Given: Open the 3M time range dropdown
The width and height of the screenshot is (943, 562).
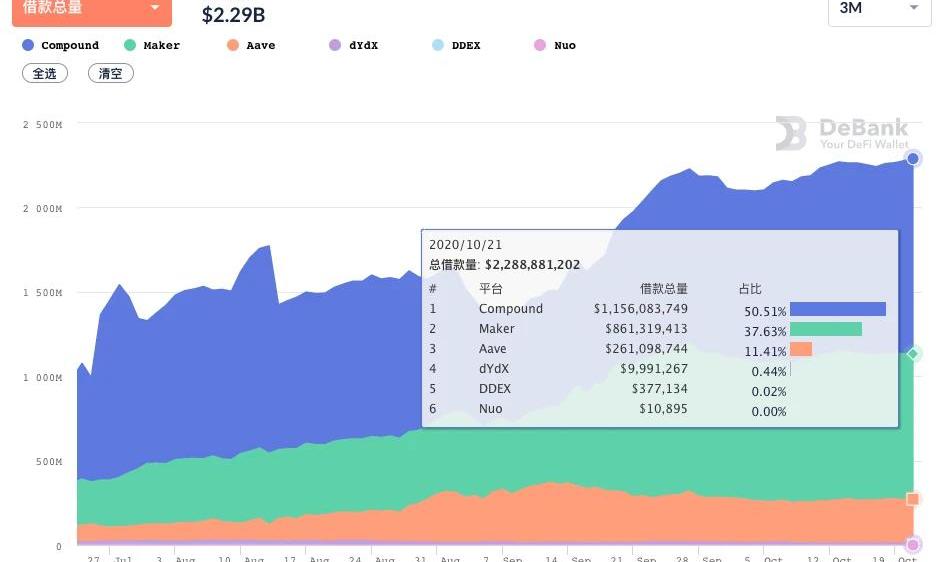Looking at the screenshot, I should pos(879,10).
